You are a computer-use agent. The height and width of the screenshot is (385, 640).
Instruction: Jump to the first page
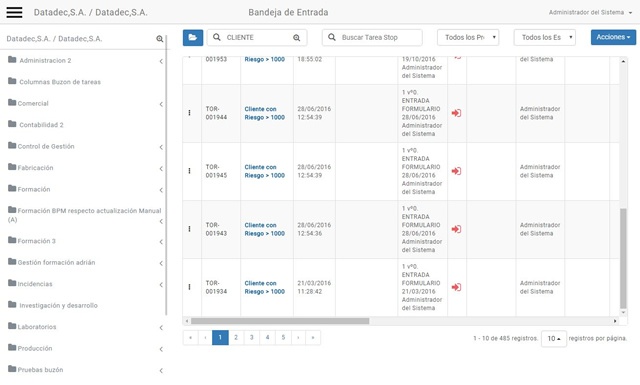[x=190, y=337]
